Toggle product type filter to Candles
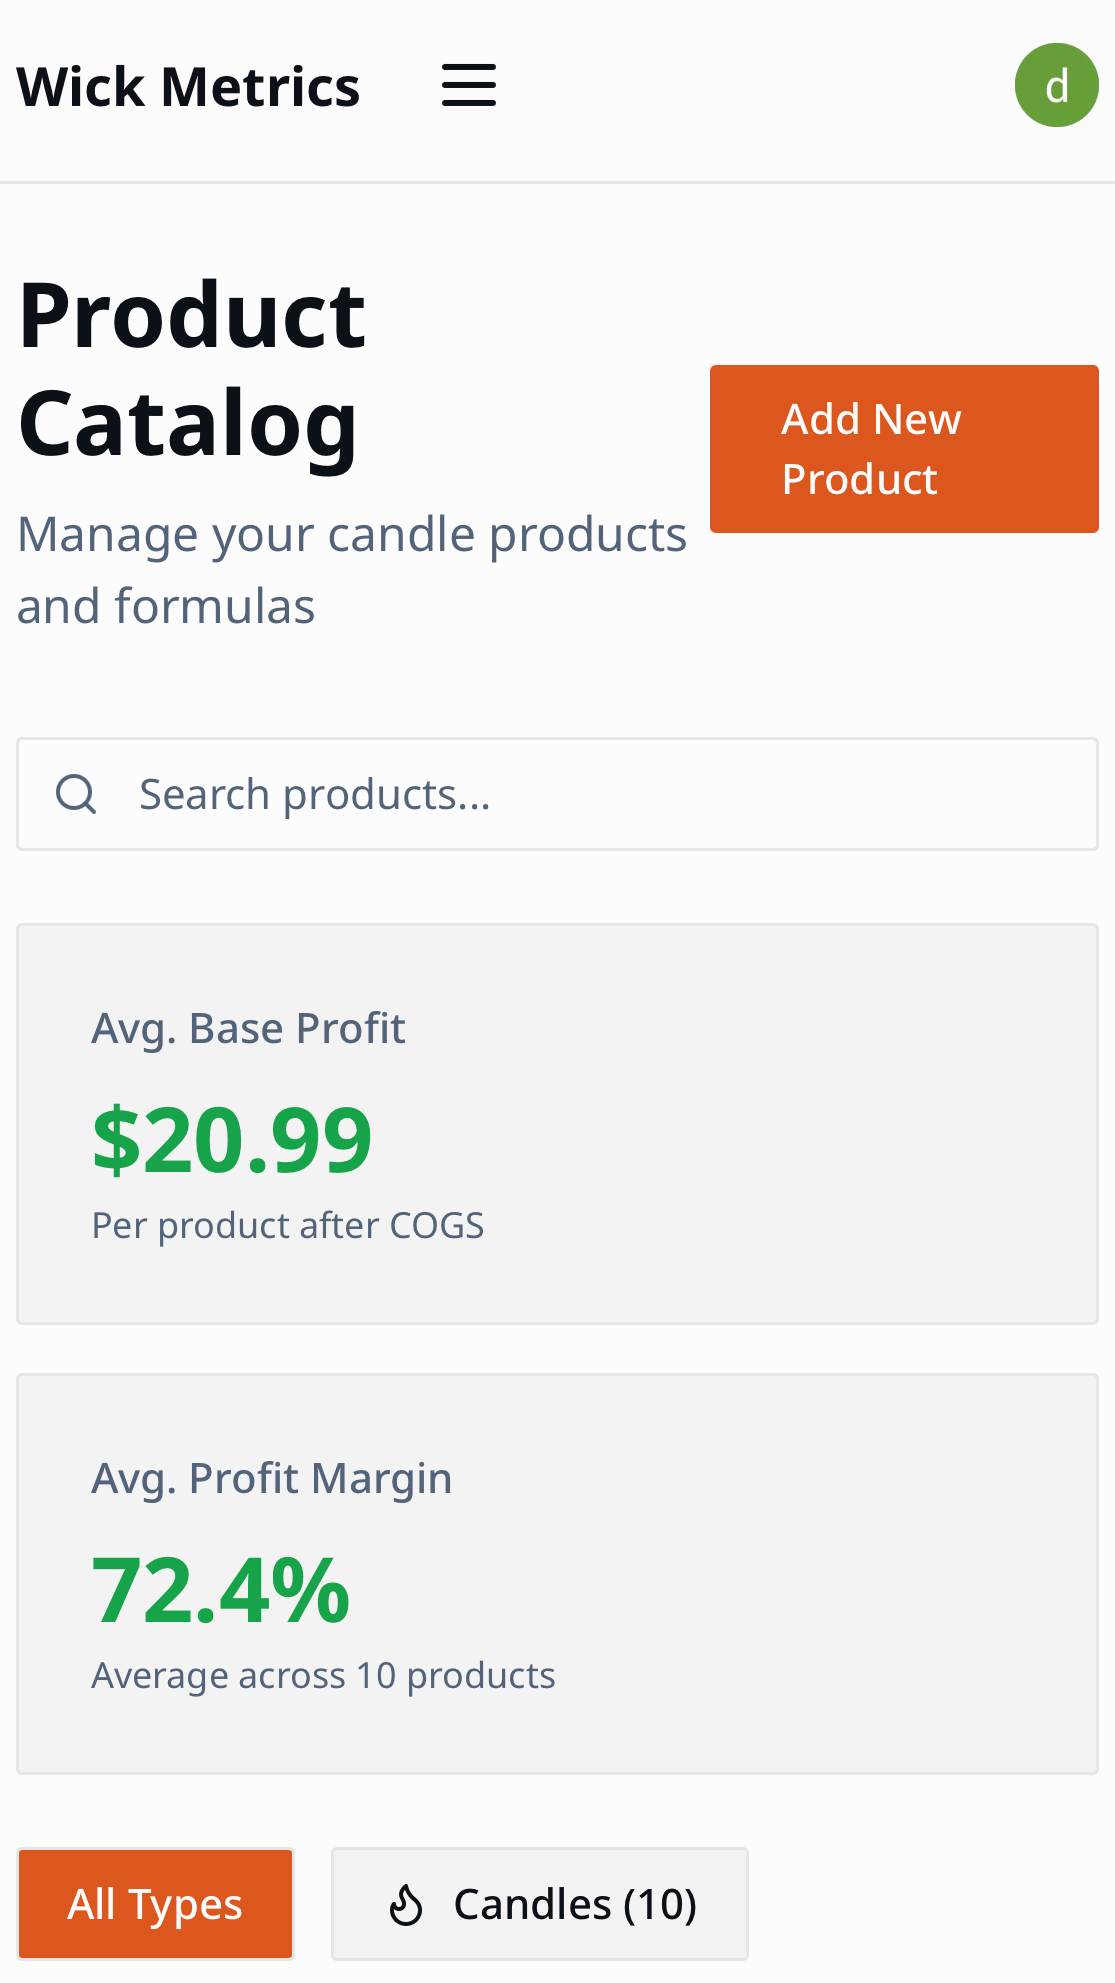The image size is (1115, 1983). (x=540, y=1903)
